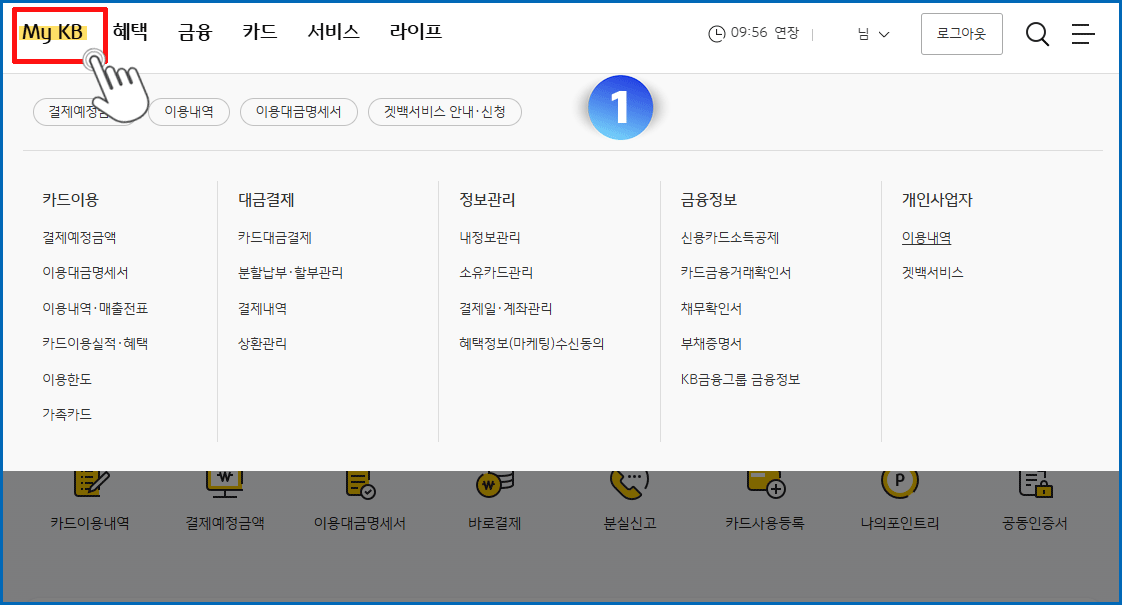Click the 대금결제 column heading
Image resolution: width=1122 pixels, height=605 pixels.
266,200
